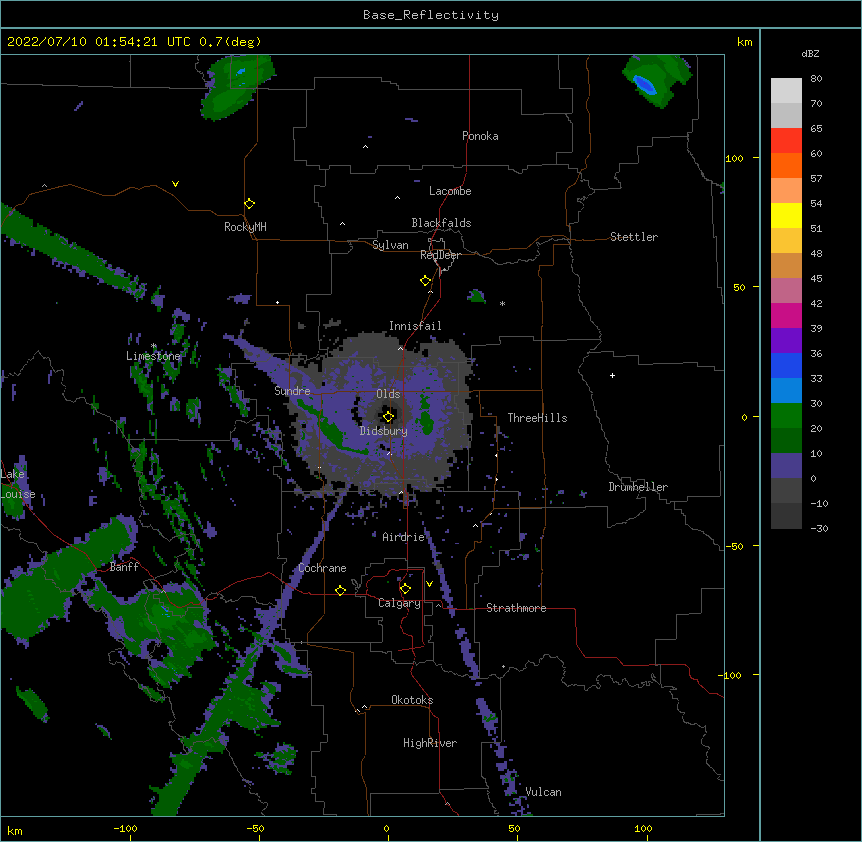Screen dimensions: 862x842
Task: Click the yellow diamond marker above Calgary label
Action: click(405, 589)
